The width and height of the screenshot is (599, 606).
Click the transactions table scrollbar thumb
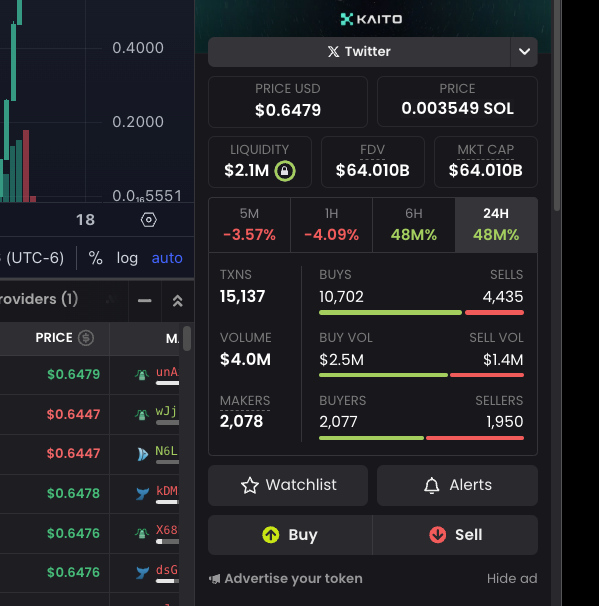187,339
